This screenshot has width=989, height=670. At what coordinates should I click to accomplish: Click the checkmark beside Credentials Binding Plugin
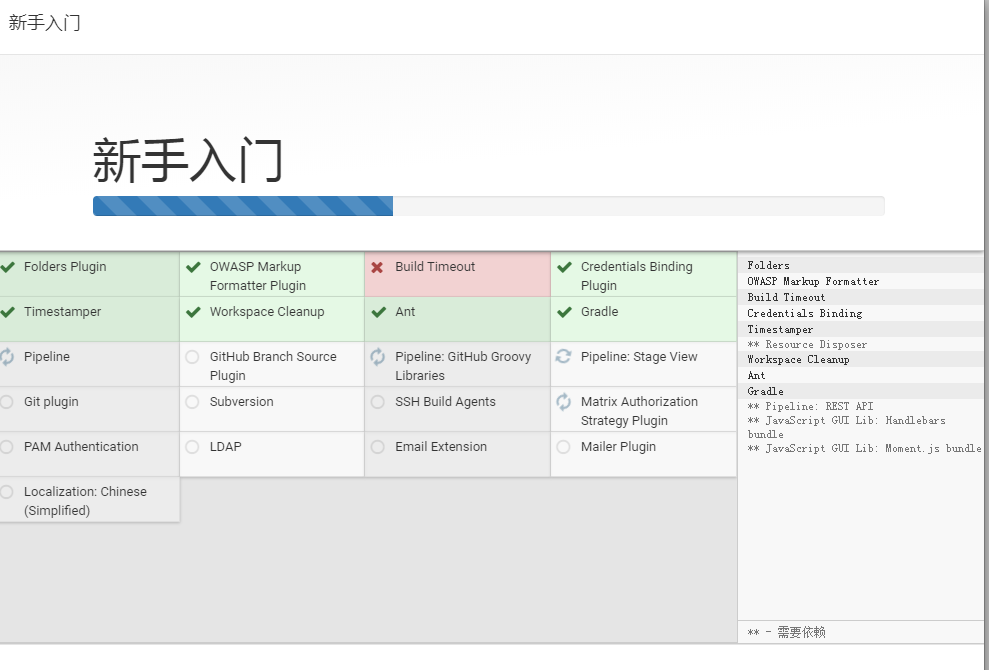tap(565, 267)
